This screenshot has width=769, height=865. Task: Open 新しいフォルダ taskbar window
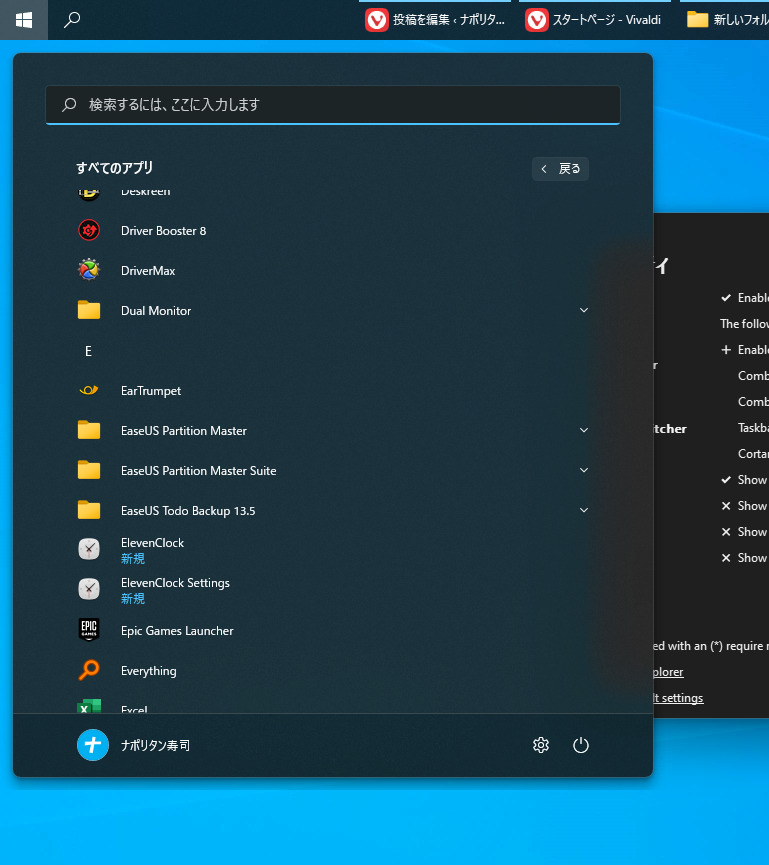tap(725, 20)
